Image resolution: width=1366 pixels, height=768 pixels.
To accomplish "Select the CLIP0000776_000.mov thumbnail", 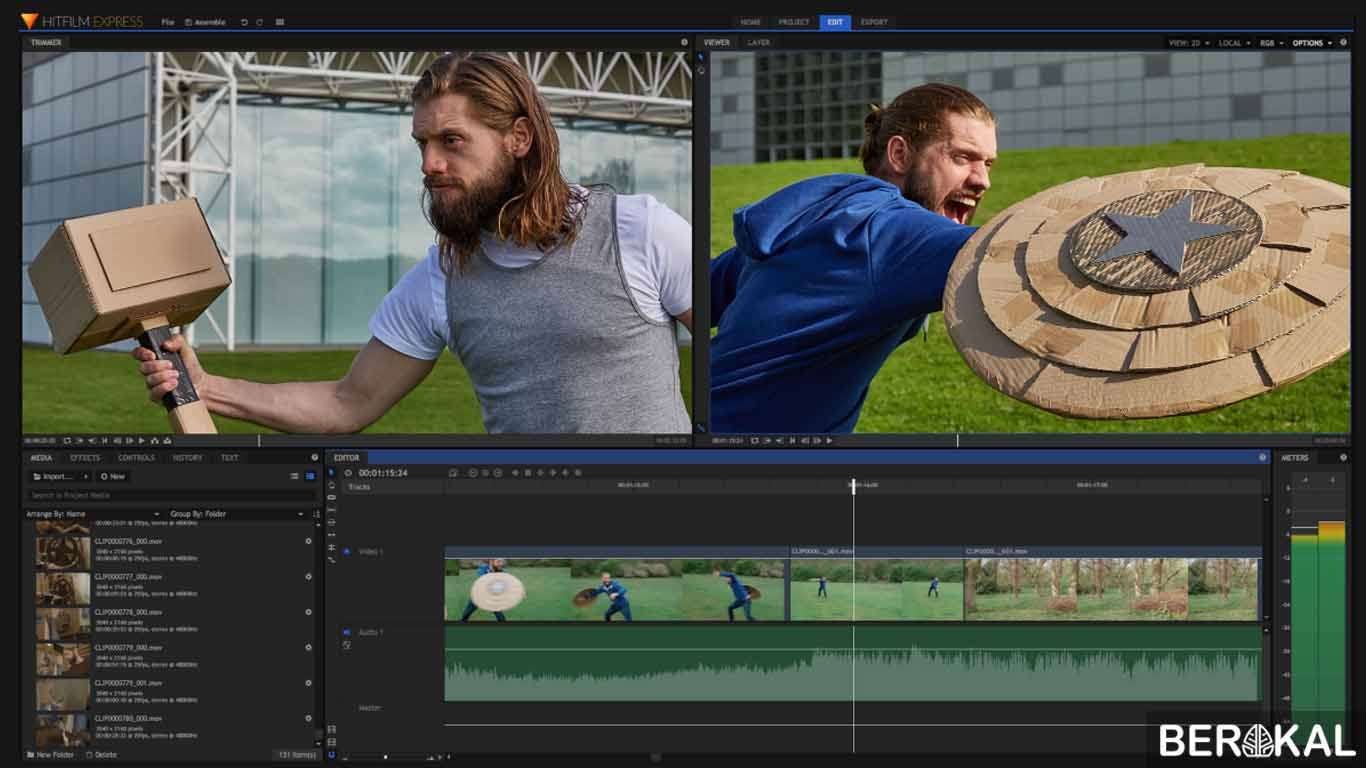I will 63,553.
